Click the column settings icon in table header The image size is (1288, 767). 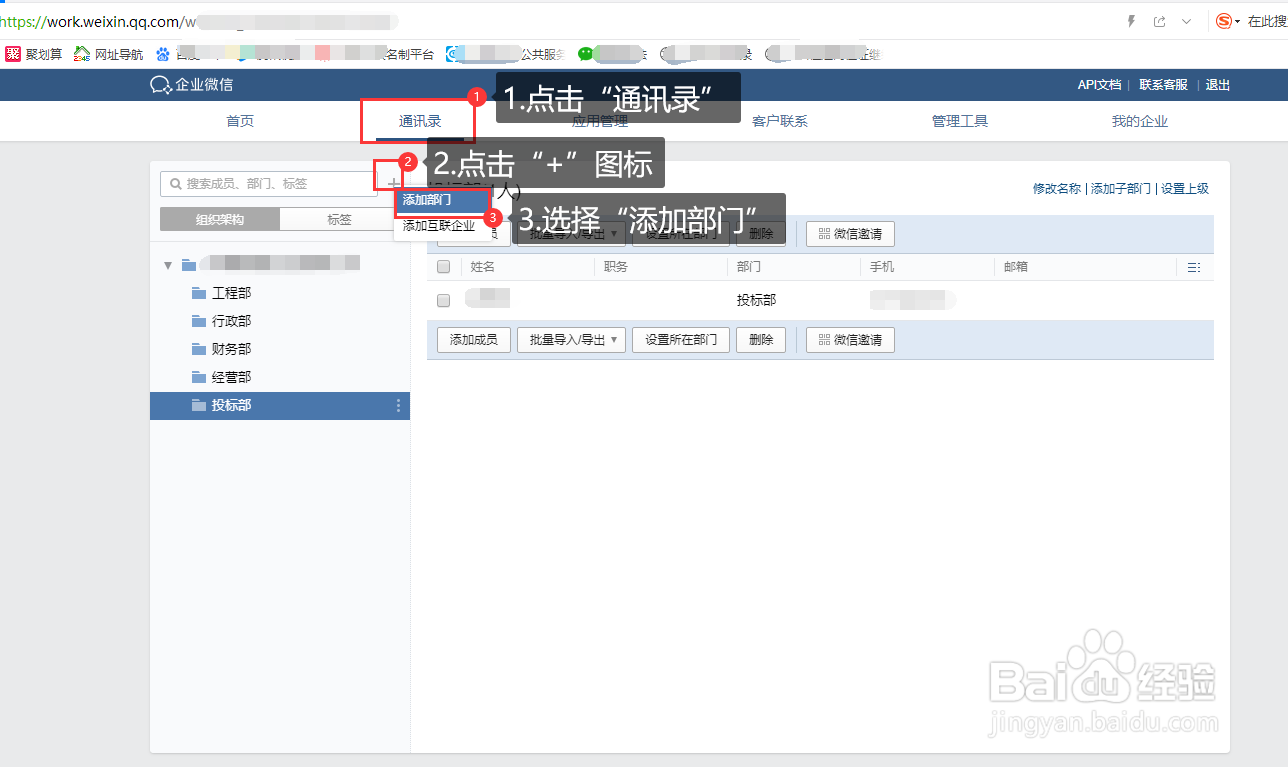pos(1192,267)
